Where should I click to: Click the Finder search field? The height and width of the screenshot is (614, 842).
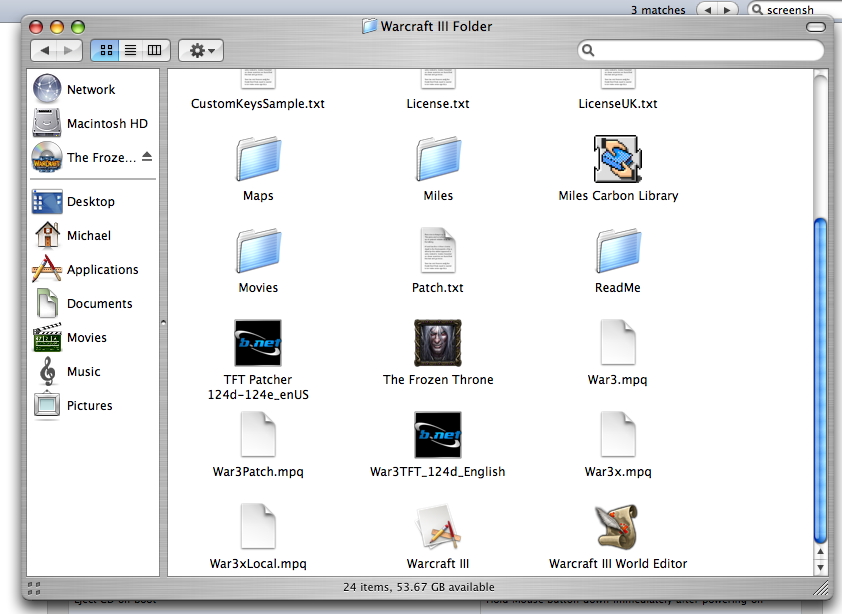tap(701, 50)
